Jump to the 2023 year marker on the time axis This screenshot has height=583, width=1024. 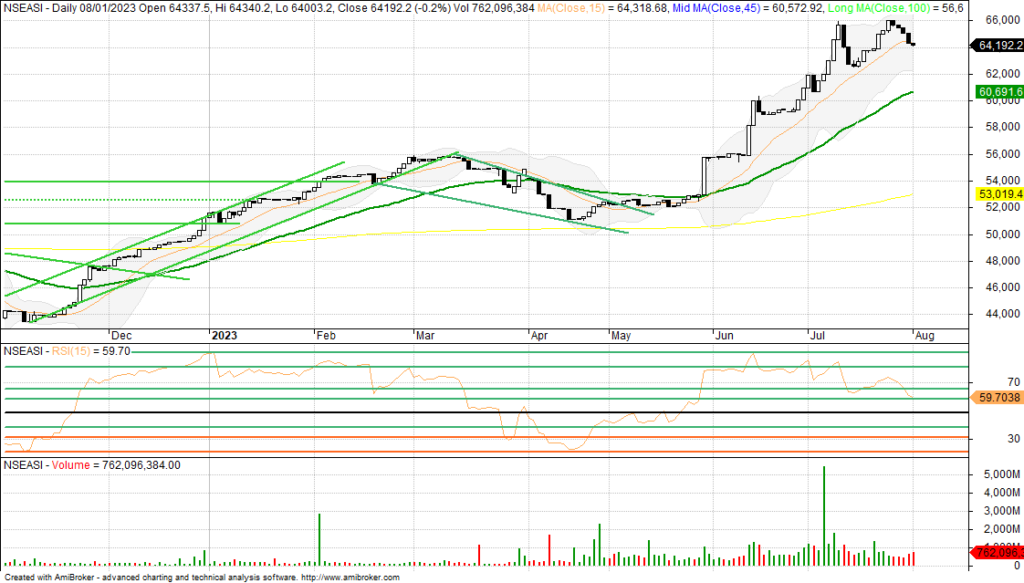click(225, 336)
